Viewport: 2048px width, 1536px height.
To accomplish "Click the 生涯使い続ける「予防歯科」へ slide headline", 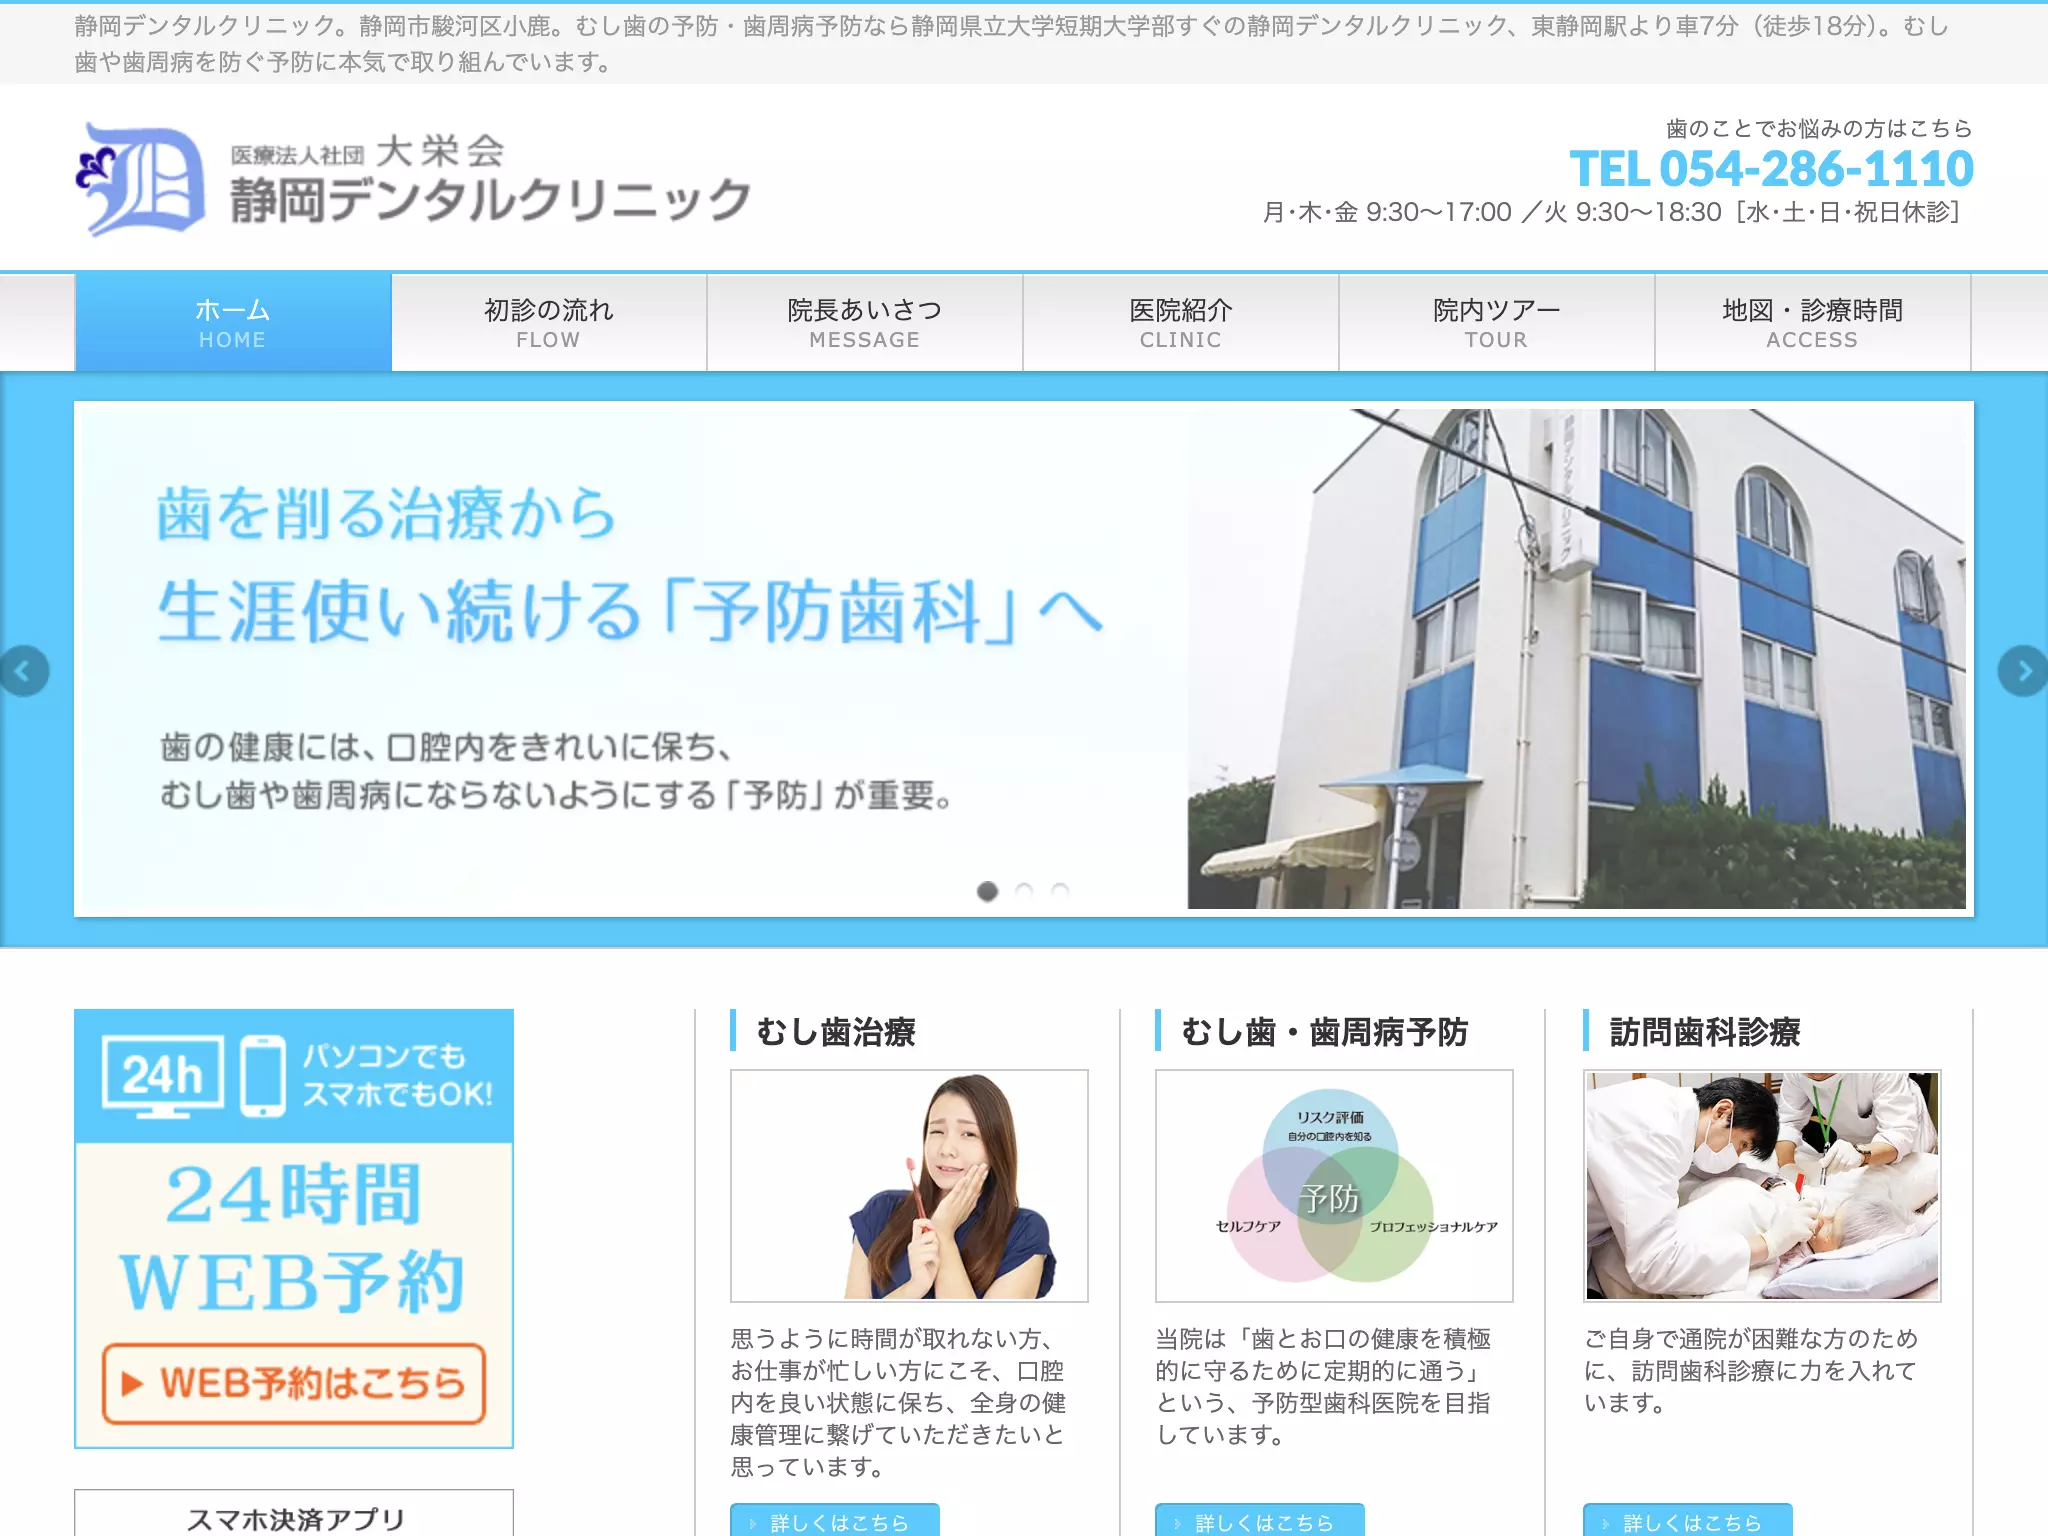I will (631, 611).
